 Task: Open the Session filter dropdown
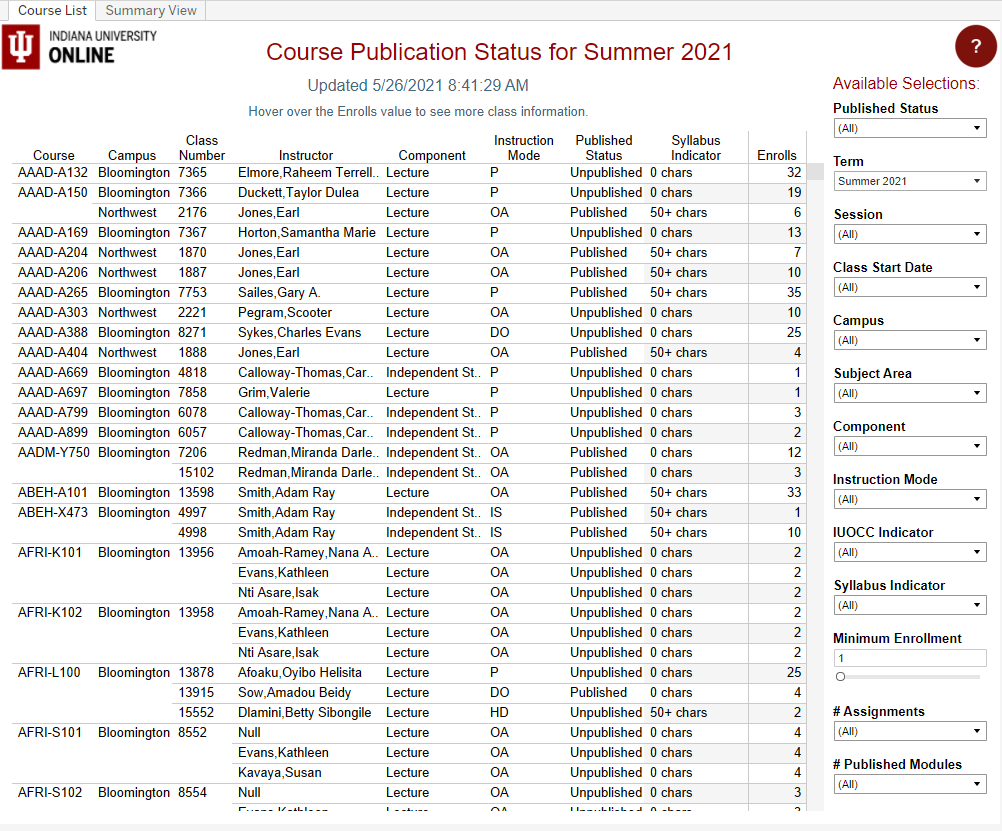coord(909,234)
